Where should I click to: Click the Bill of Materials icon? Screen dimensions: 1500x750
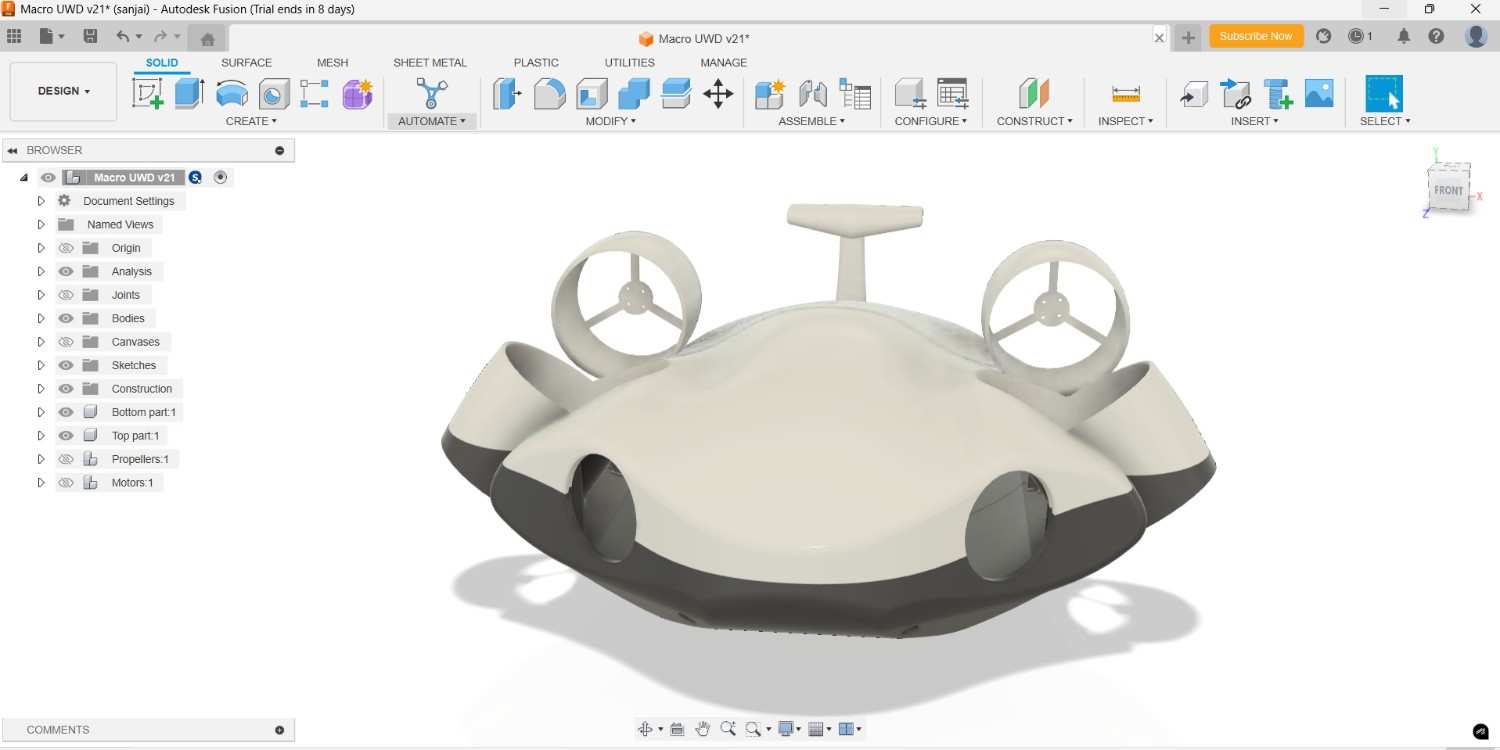(855, 94)
